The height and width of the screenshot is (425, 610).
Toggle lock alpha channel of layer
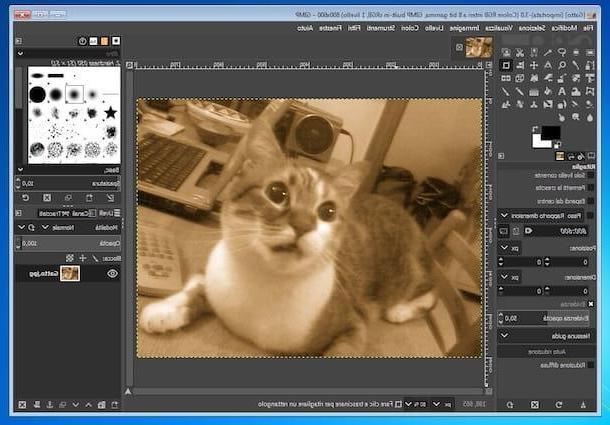click(70, 258)
